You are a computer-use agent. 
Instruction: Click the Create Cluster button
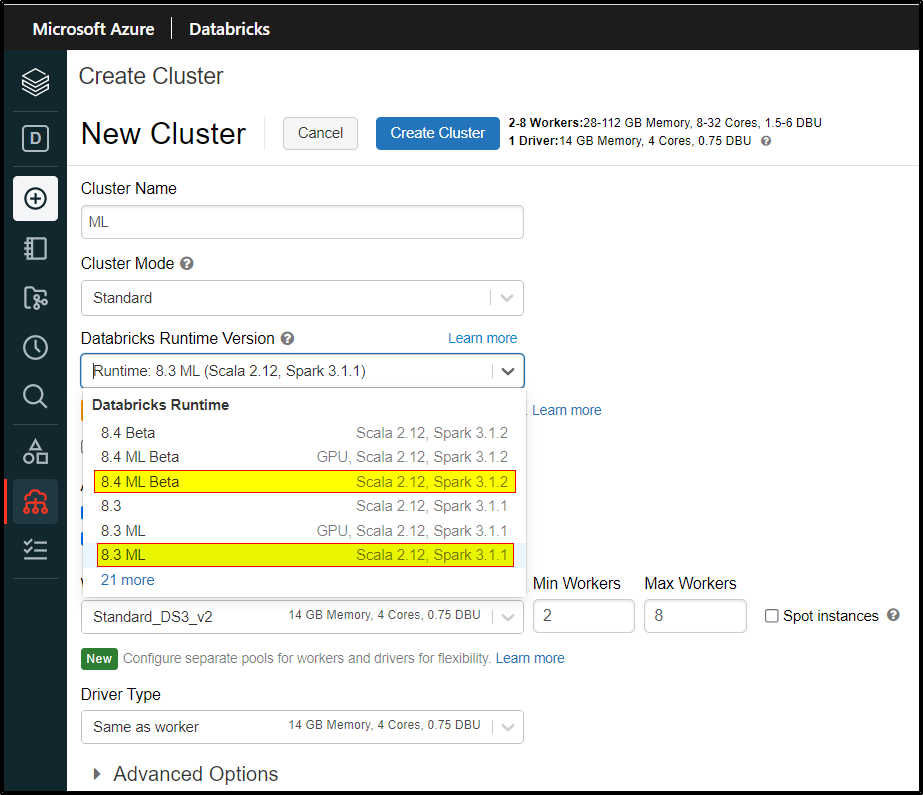437,134
